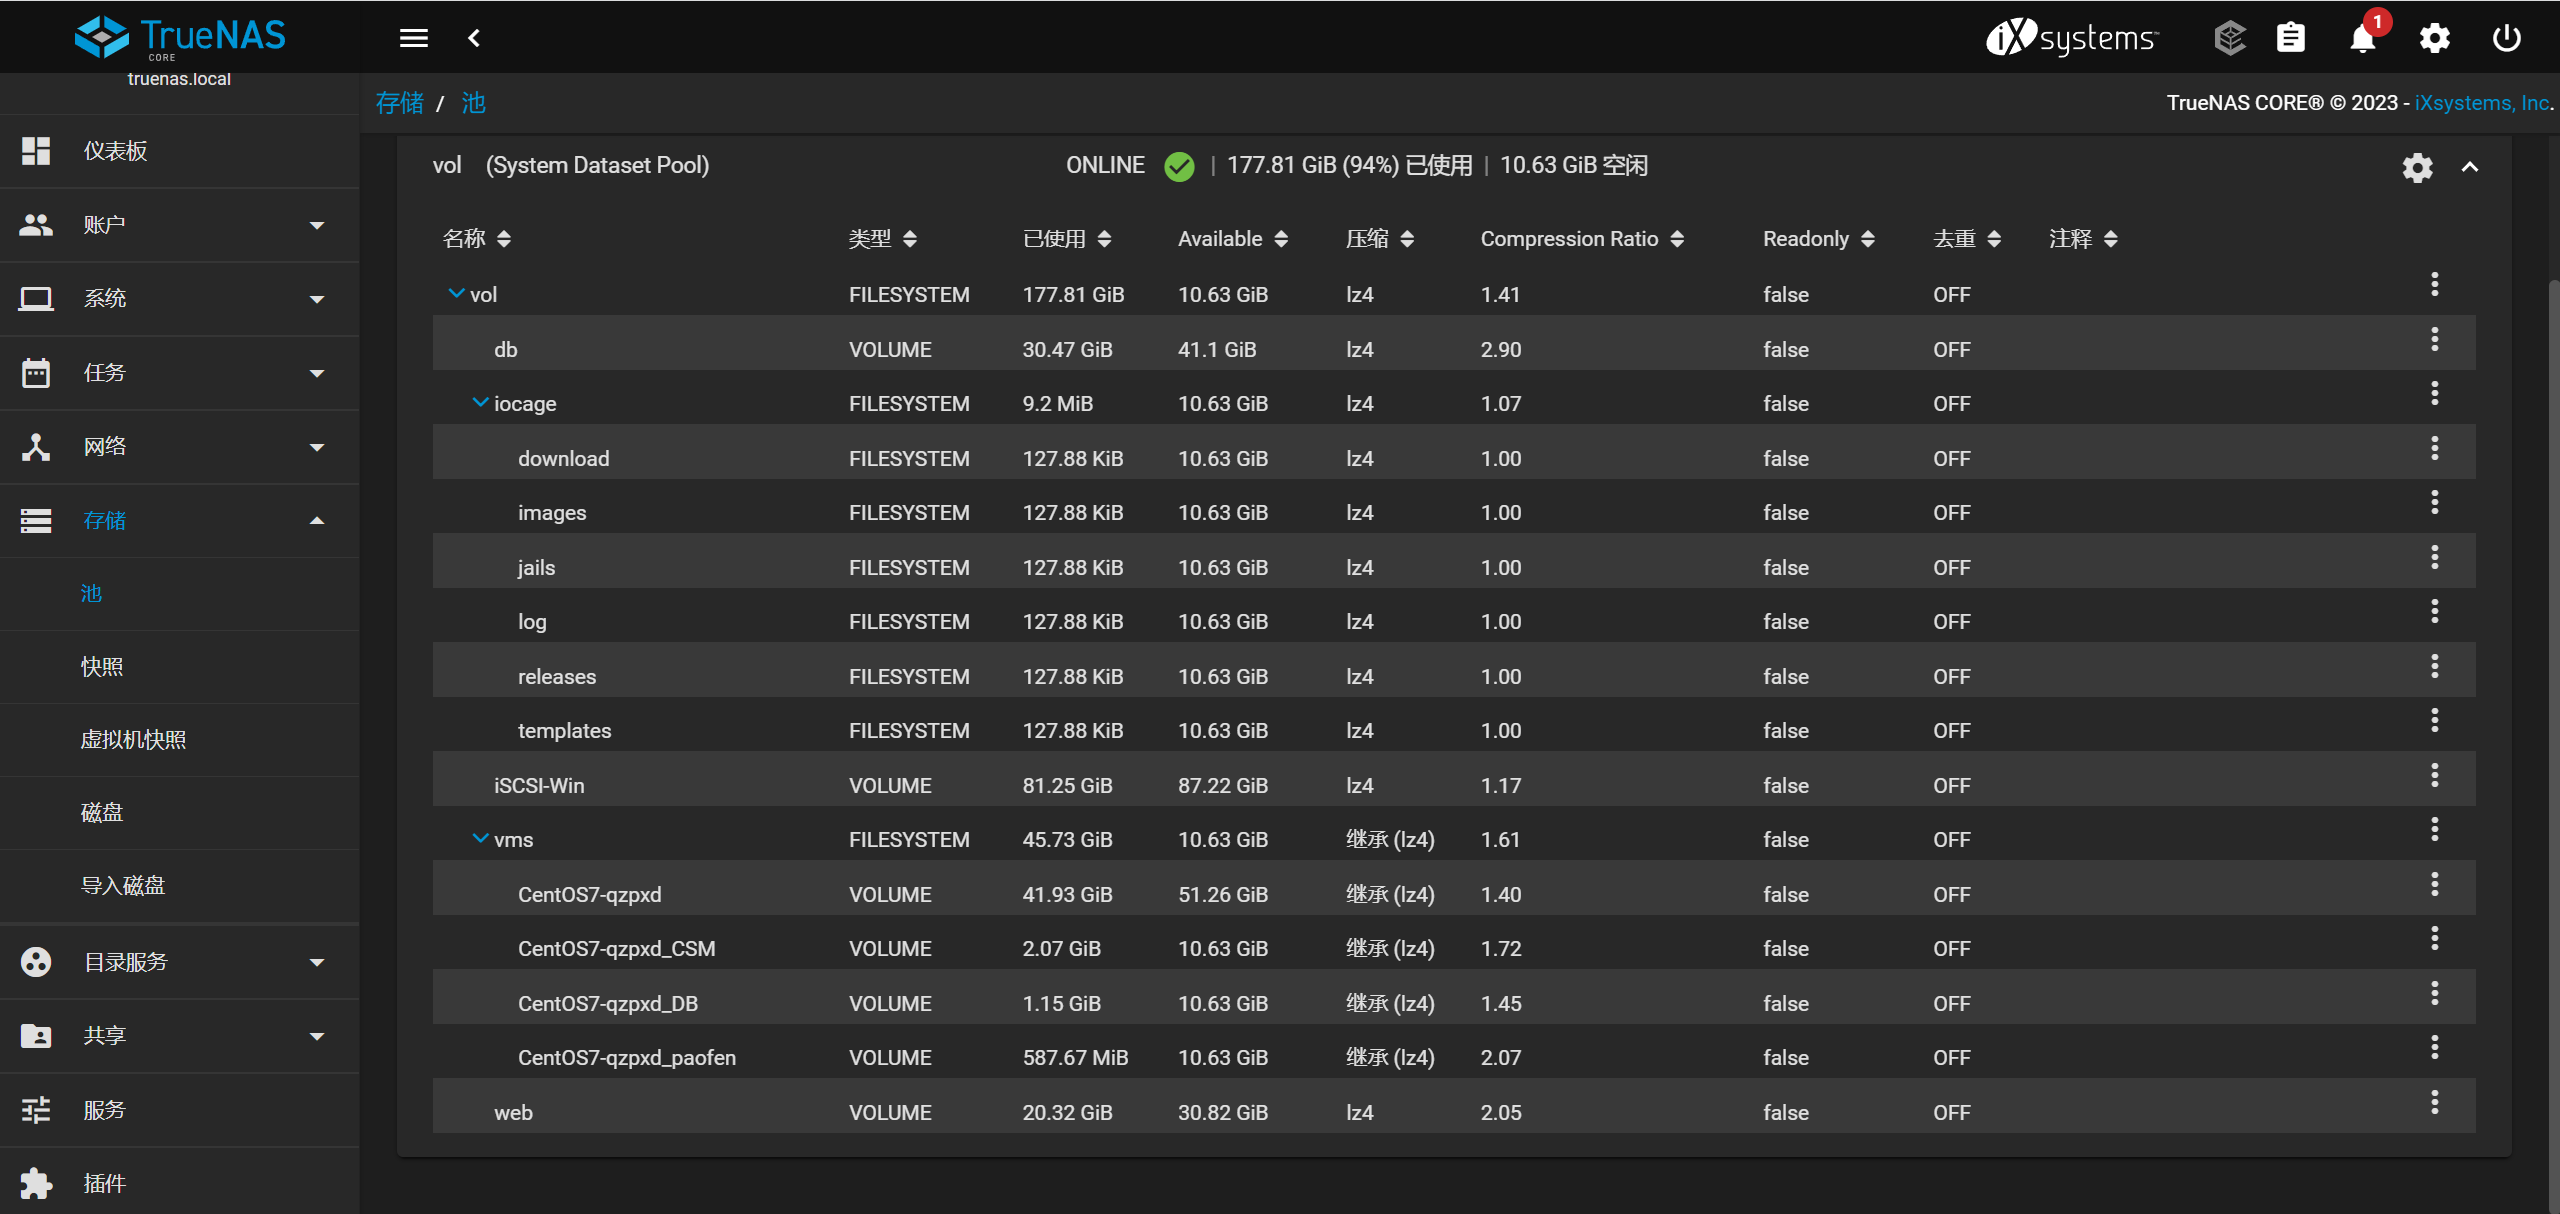Viewport: 2560px width, 1214px height.
Task: Click the alerts bell icon
Action: [2362, 38]
